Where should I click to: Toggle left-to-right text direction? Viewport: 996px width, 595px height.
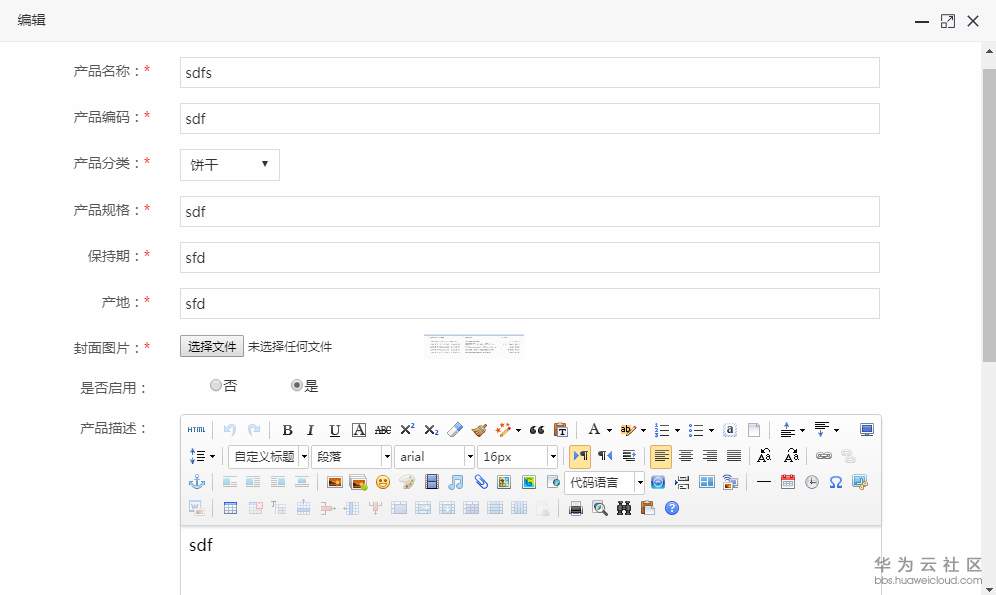click(x=580, y=456)
